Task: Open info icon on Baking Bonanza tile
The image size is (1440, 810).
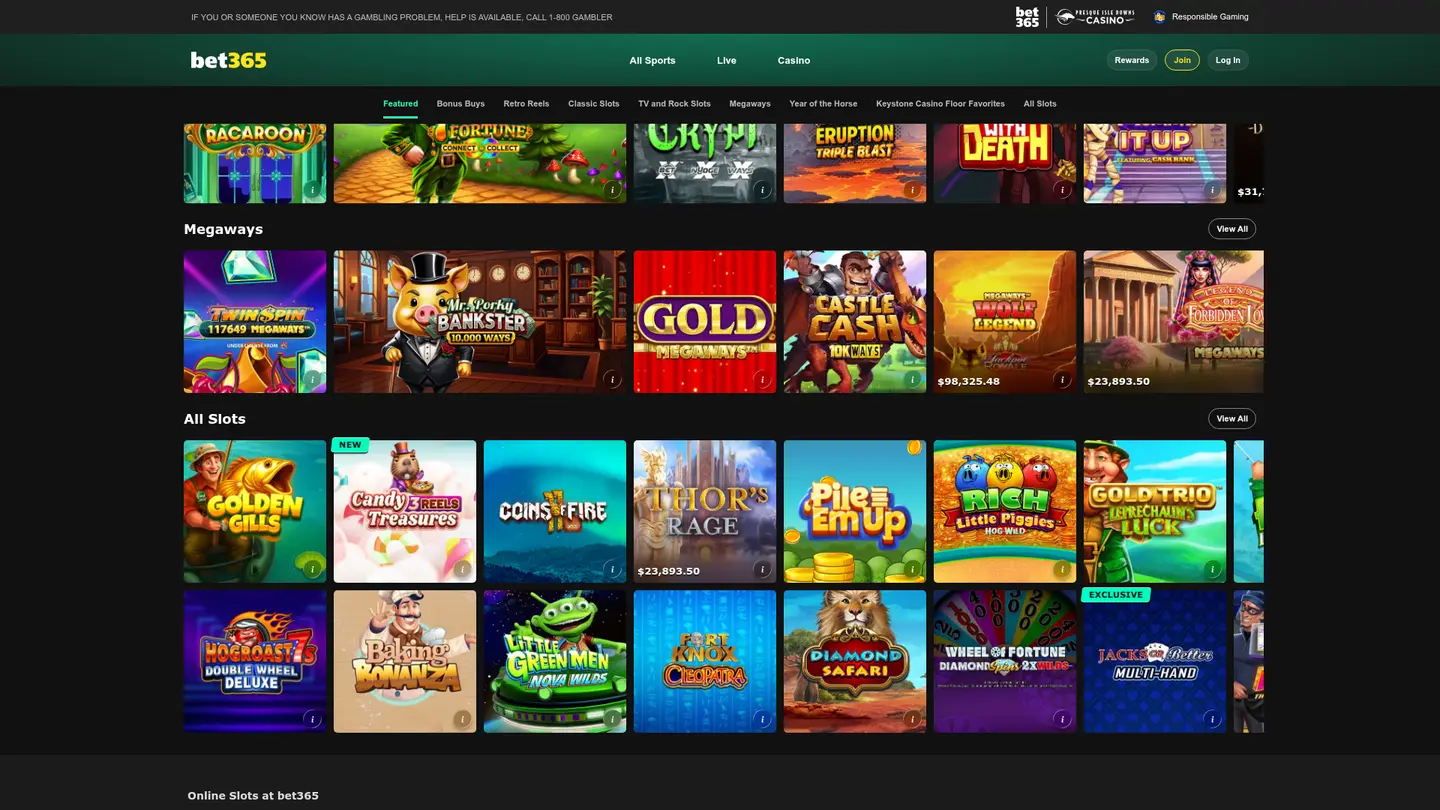Action: click(462, 719)
